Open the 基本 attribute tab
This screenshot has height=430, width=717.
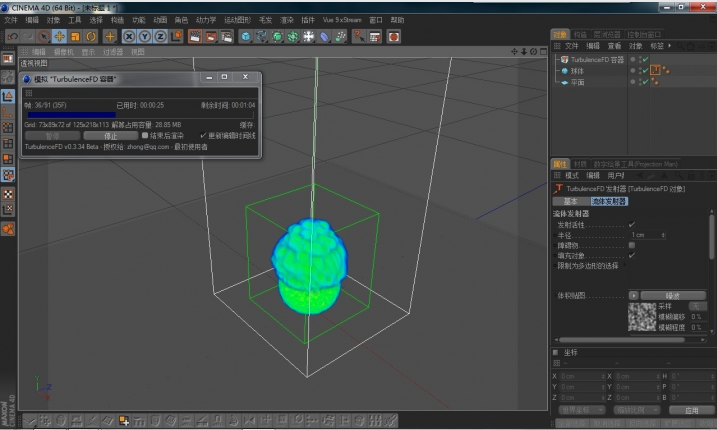tap(570, 201)
